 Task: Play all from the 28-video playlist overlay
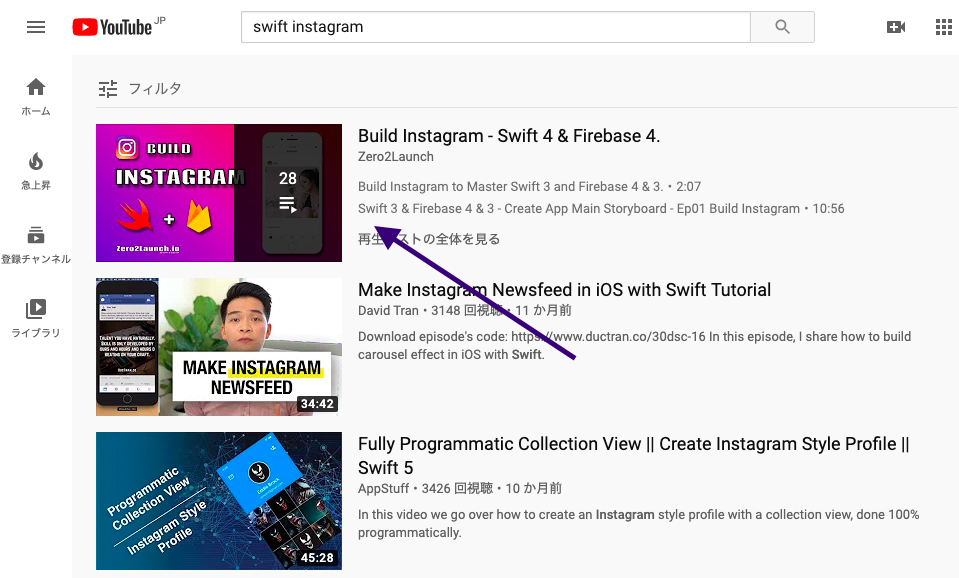(x=288, y=193)
